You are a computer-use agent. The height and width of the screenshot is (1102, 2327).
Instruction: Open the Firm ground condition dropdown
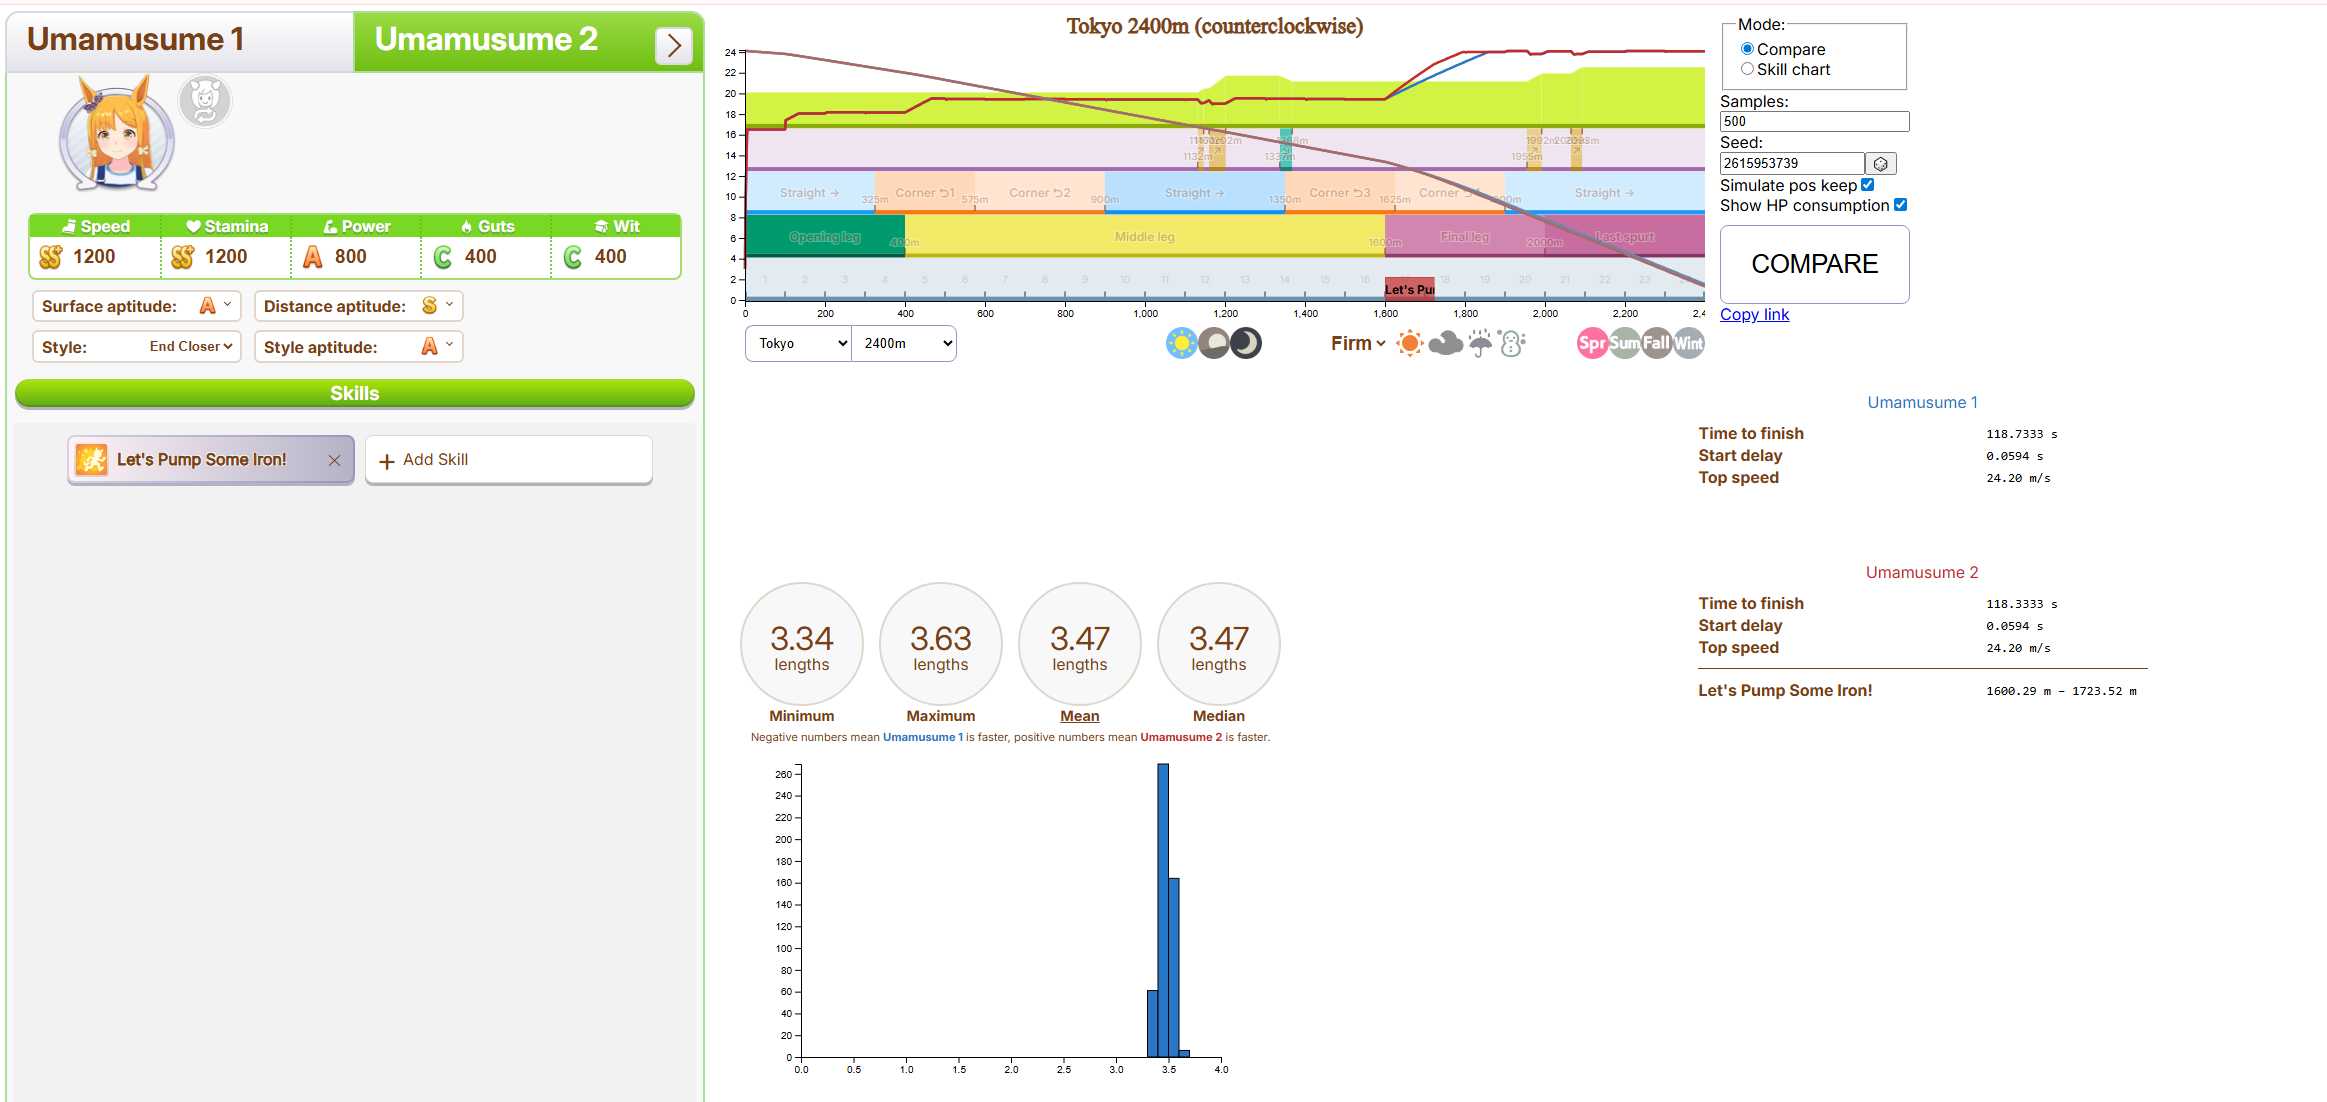point(1358,344)
